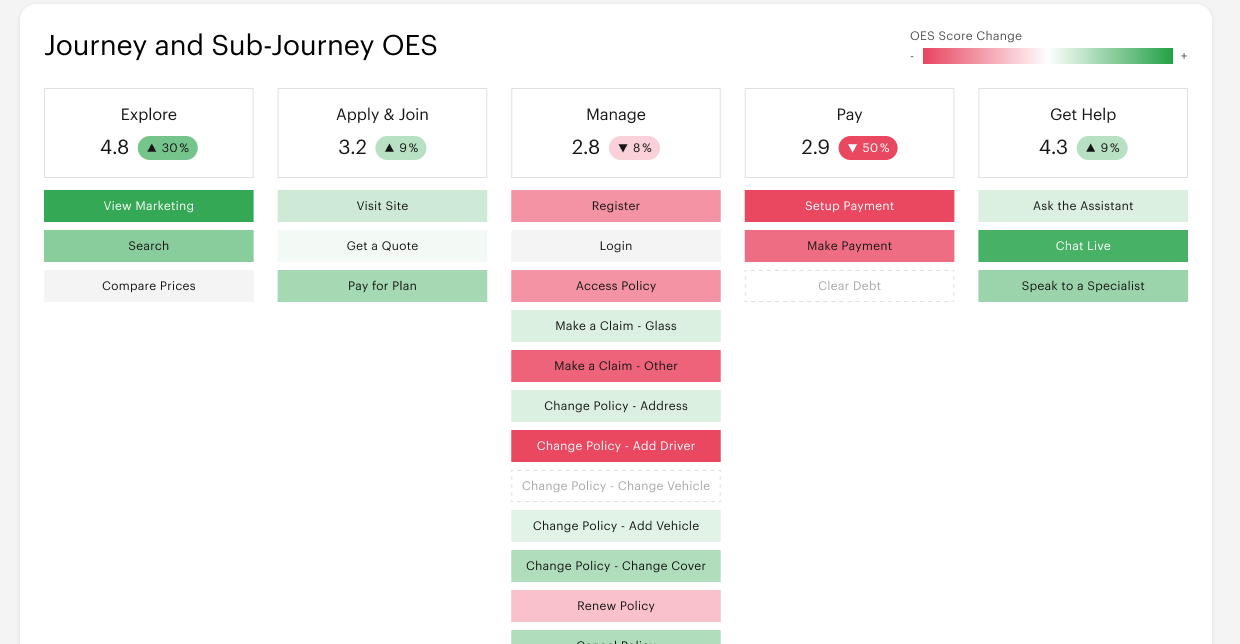Click the 2.9 score in Pay
The image size is (1240, 644).
[816, 148]
